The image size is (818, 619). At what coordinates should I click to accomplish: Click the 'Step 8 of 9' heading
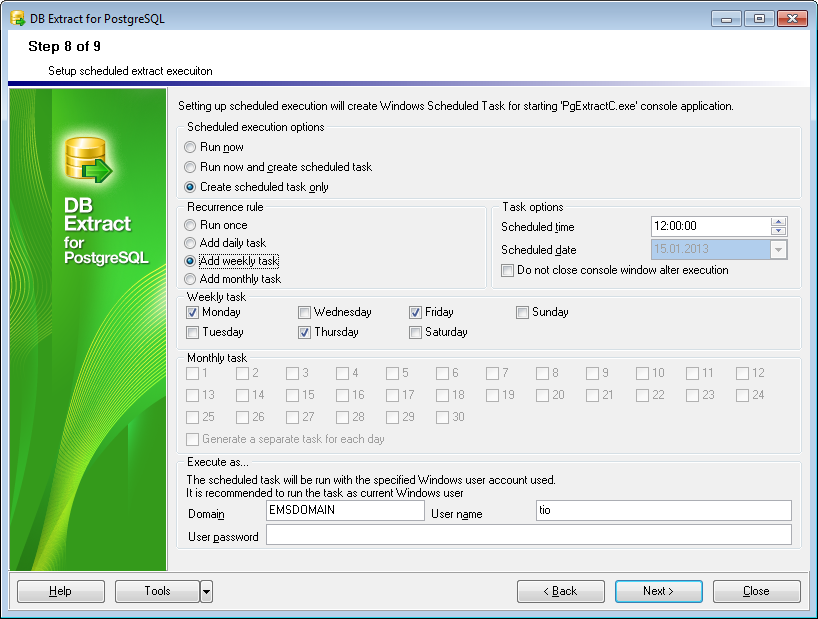(x=64, y=46)
